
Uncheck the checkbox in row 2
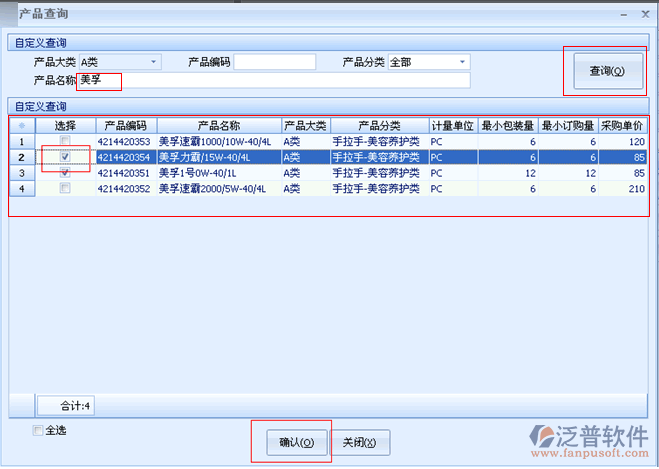[65, 157]
